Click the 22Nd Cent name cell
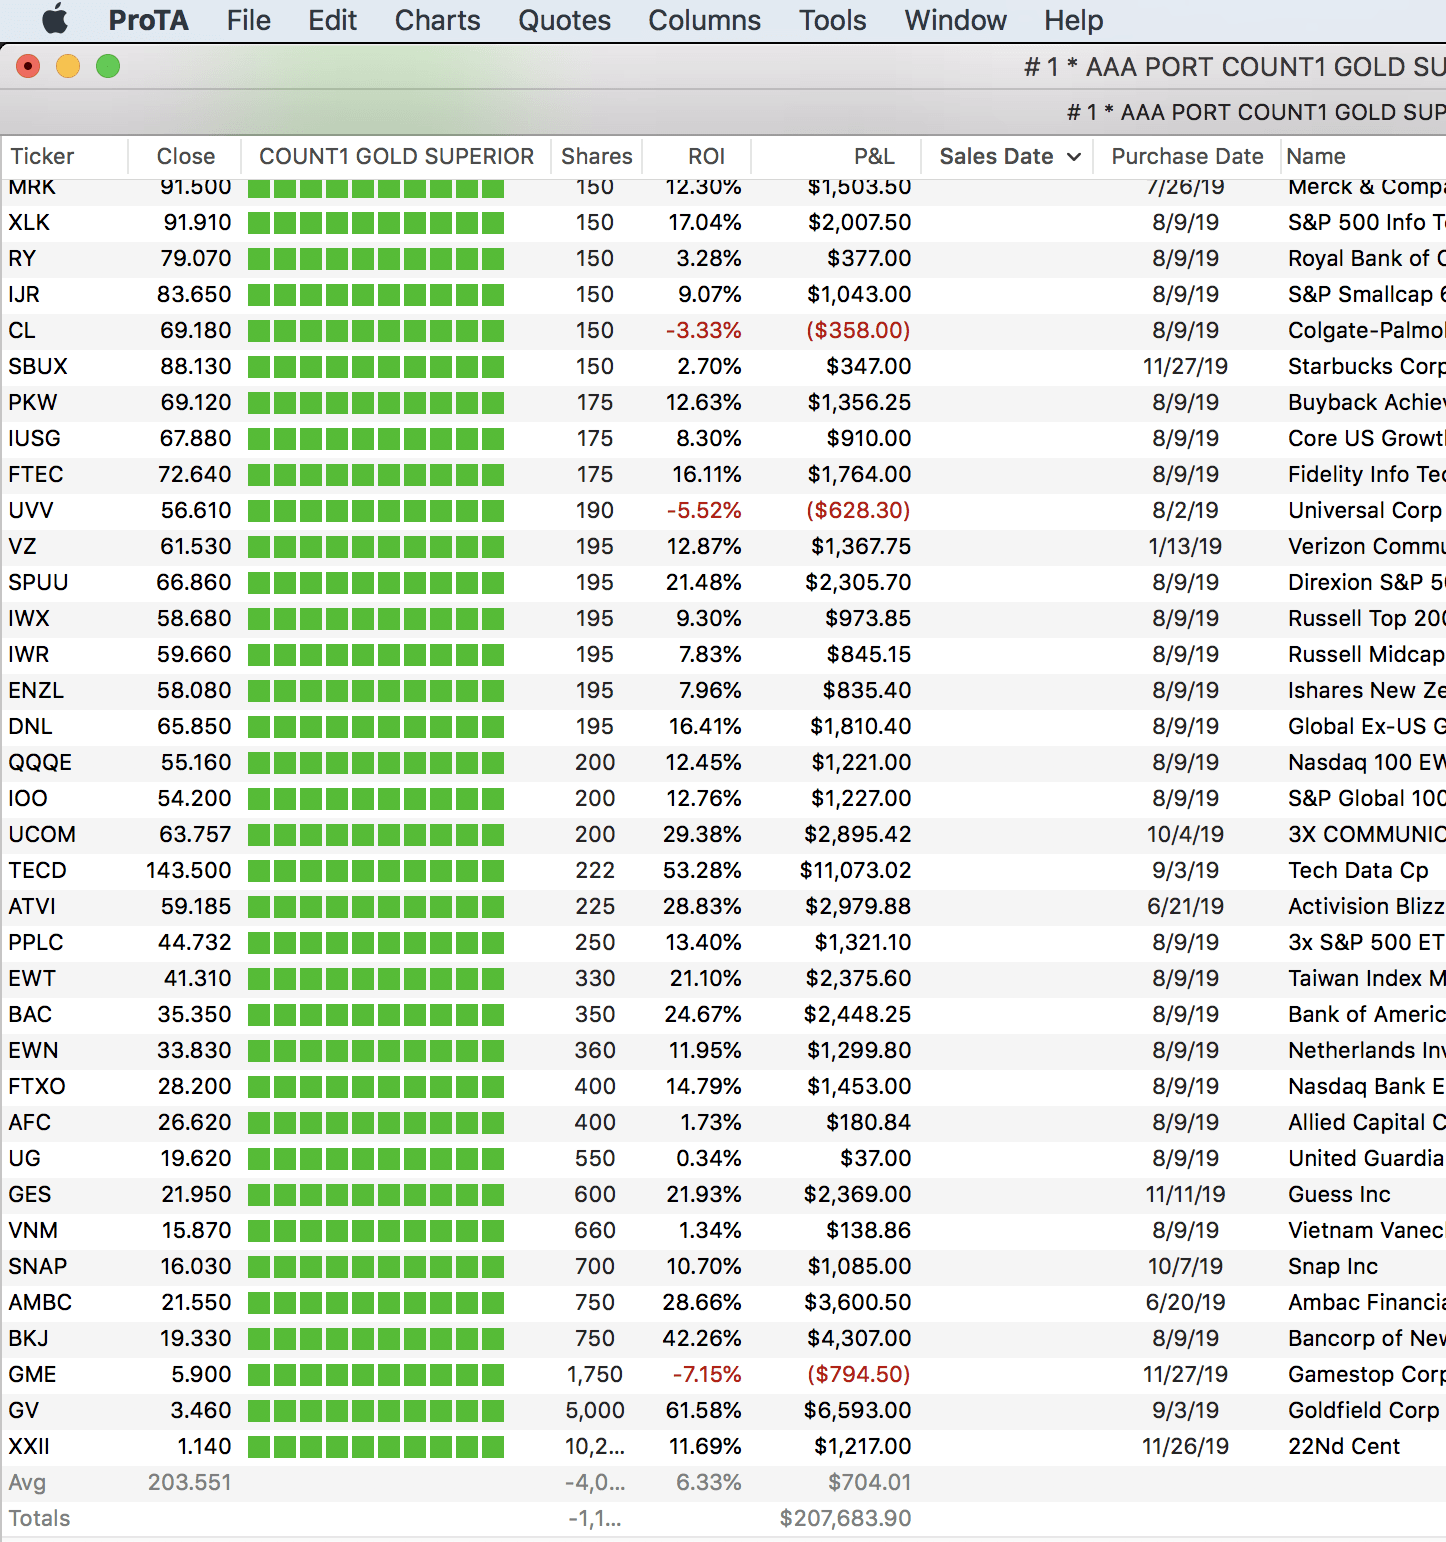Image resolution: width=1446 pixels, height=1542 pixels. pyautogui.click(x=1344, y=1446)
